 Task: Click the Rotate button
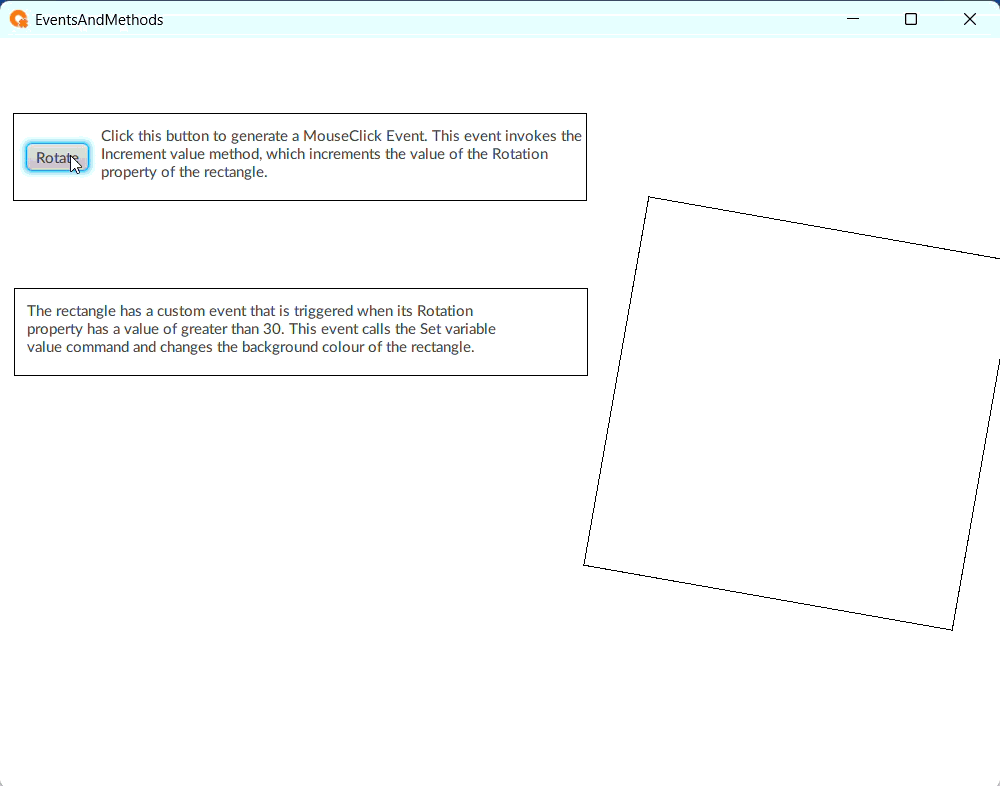[x=57, y=158]
